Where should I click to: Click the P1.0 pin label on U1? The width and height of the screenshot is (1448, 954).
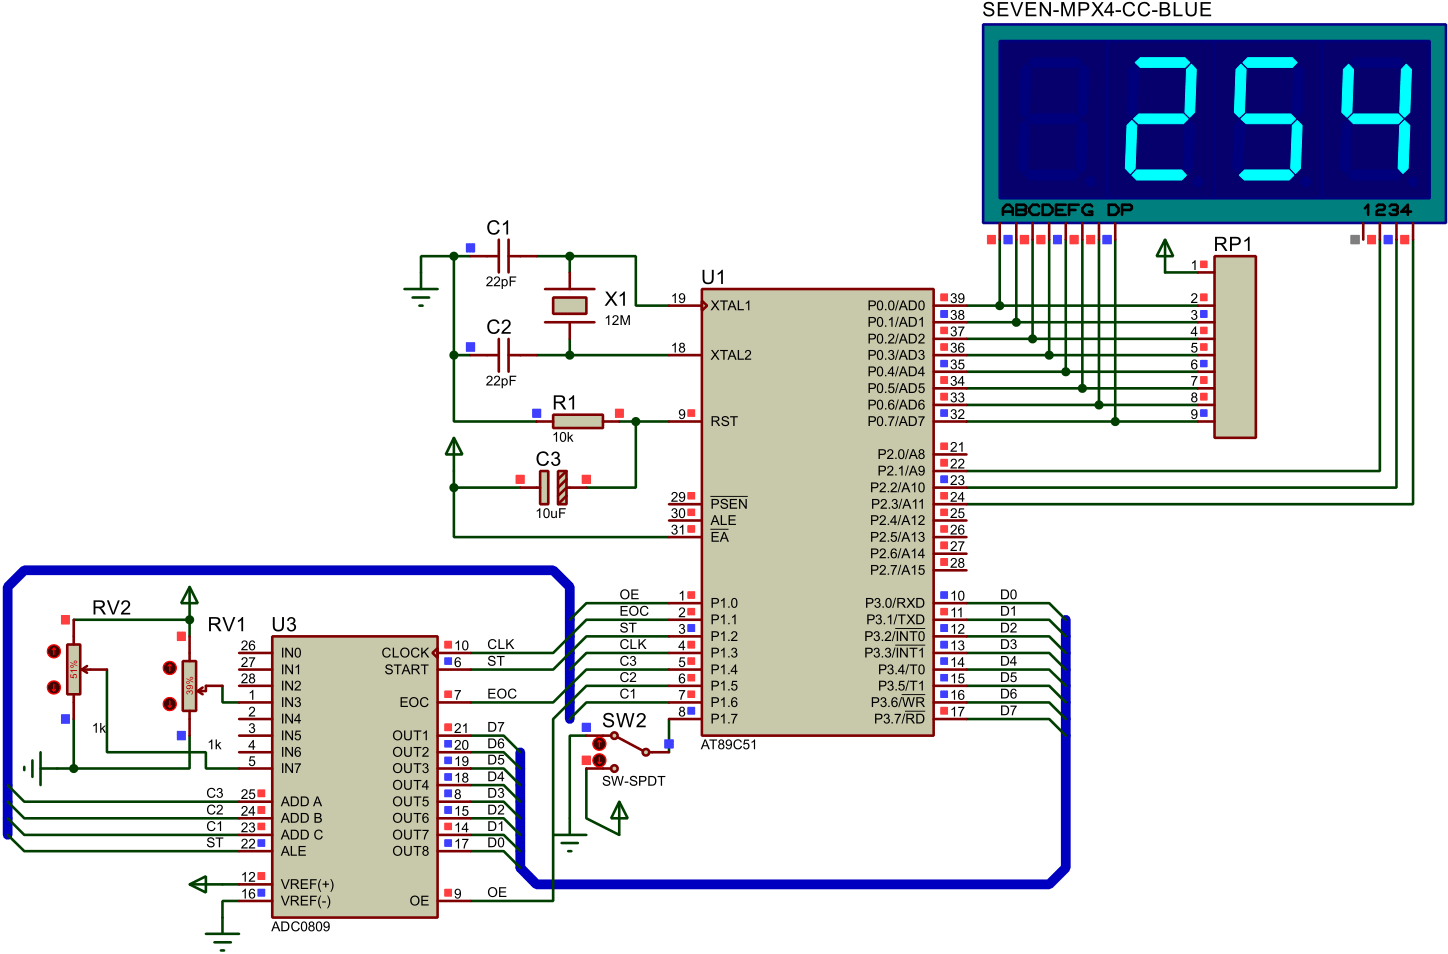point(724,603)
